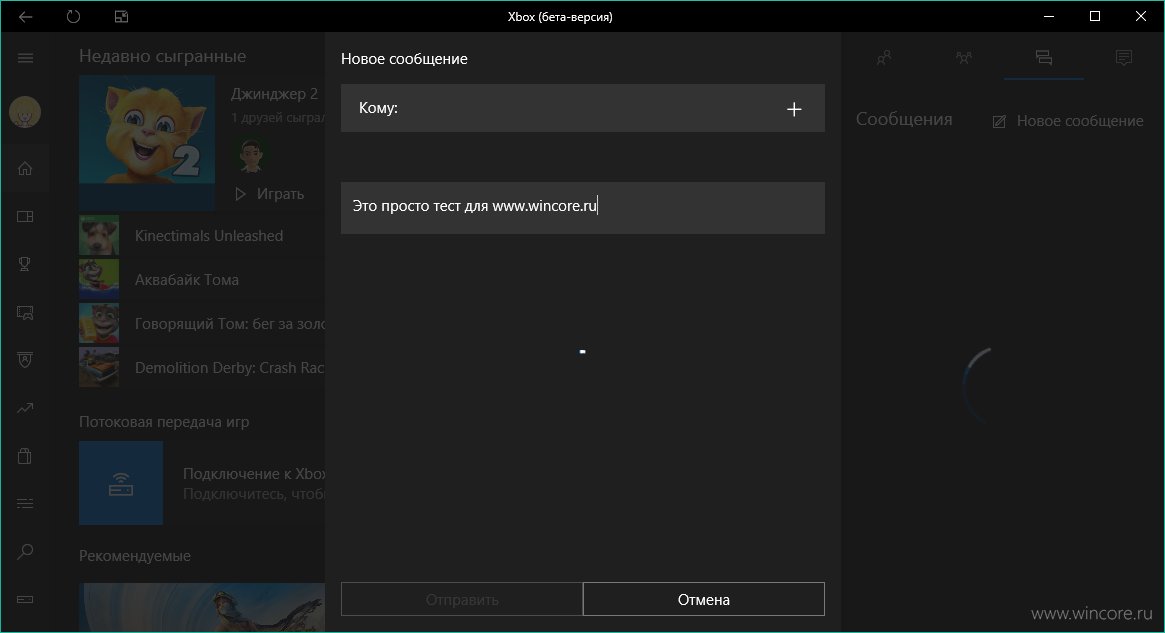
Task: Open Джинджер 2 game cover thumbnail
Action: click(147, 141)
